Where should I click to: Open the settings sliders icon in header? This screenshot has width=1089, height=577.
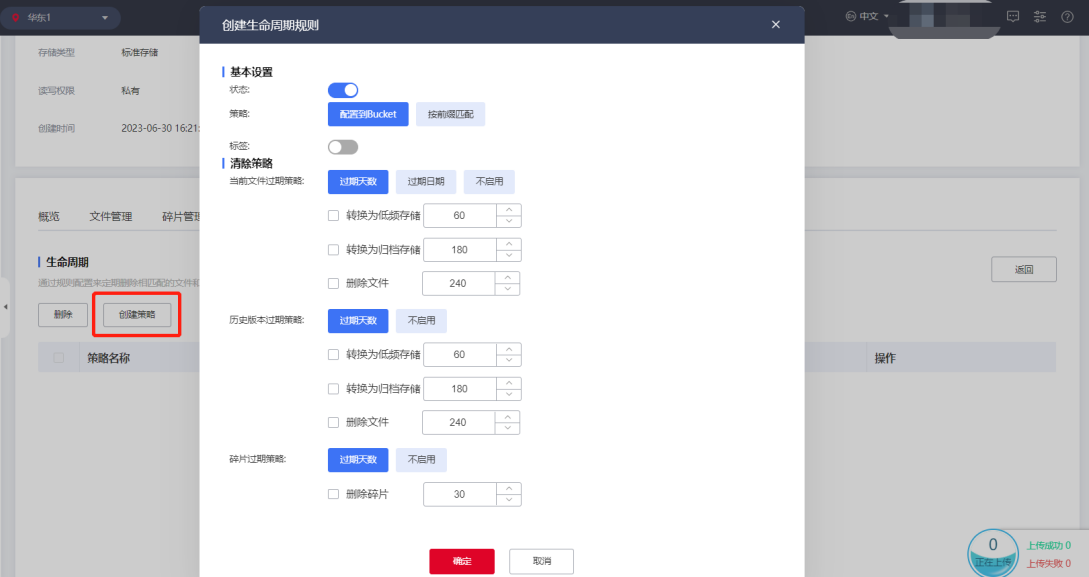(1040, 17)
